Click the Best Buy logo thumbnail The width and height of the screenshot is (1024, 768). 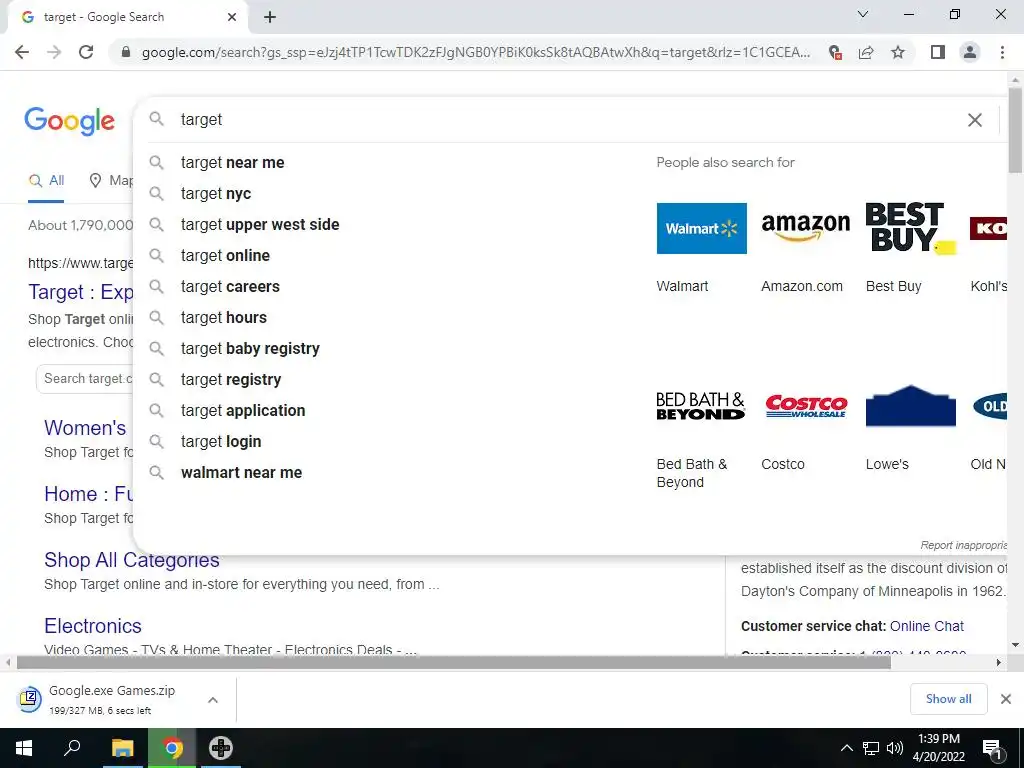[x=910, y=228]
